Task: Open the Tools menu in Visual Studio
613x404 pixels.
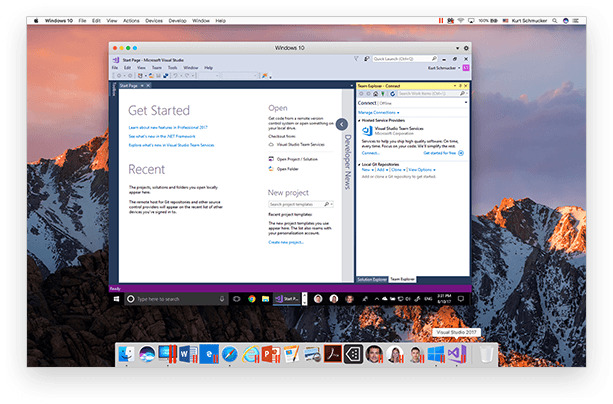Action: coord(172,68)
